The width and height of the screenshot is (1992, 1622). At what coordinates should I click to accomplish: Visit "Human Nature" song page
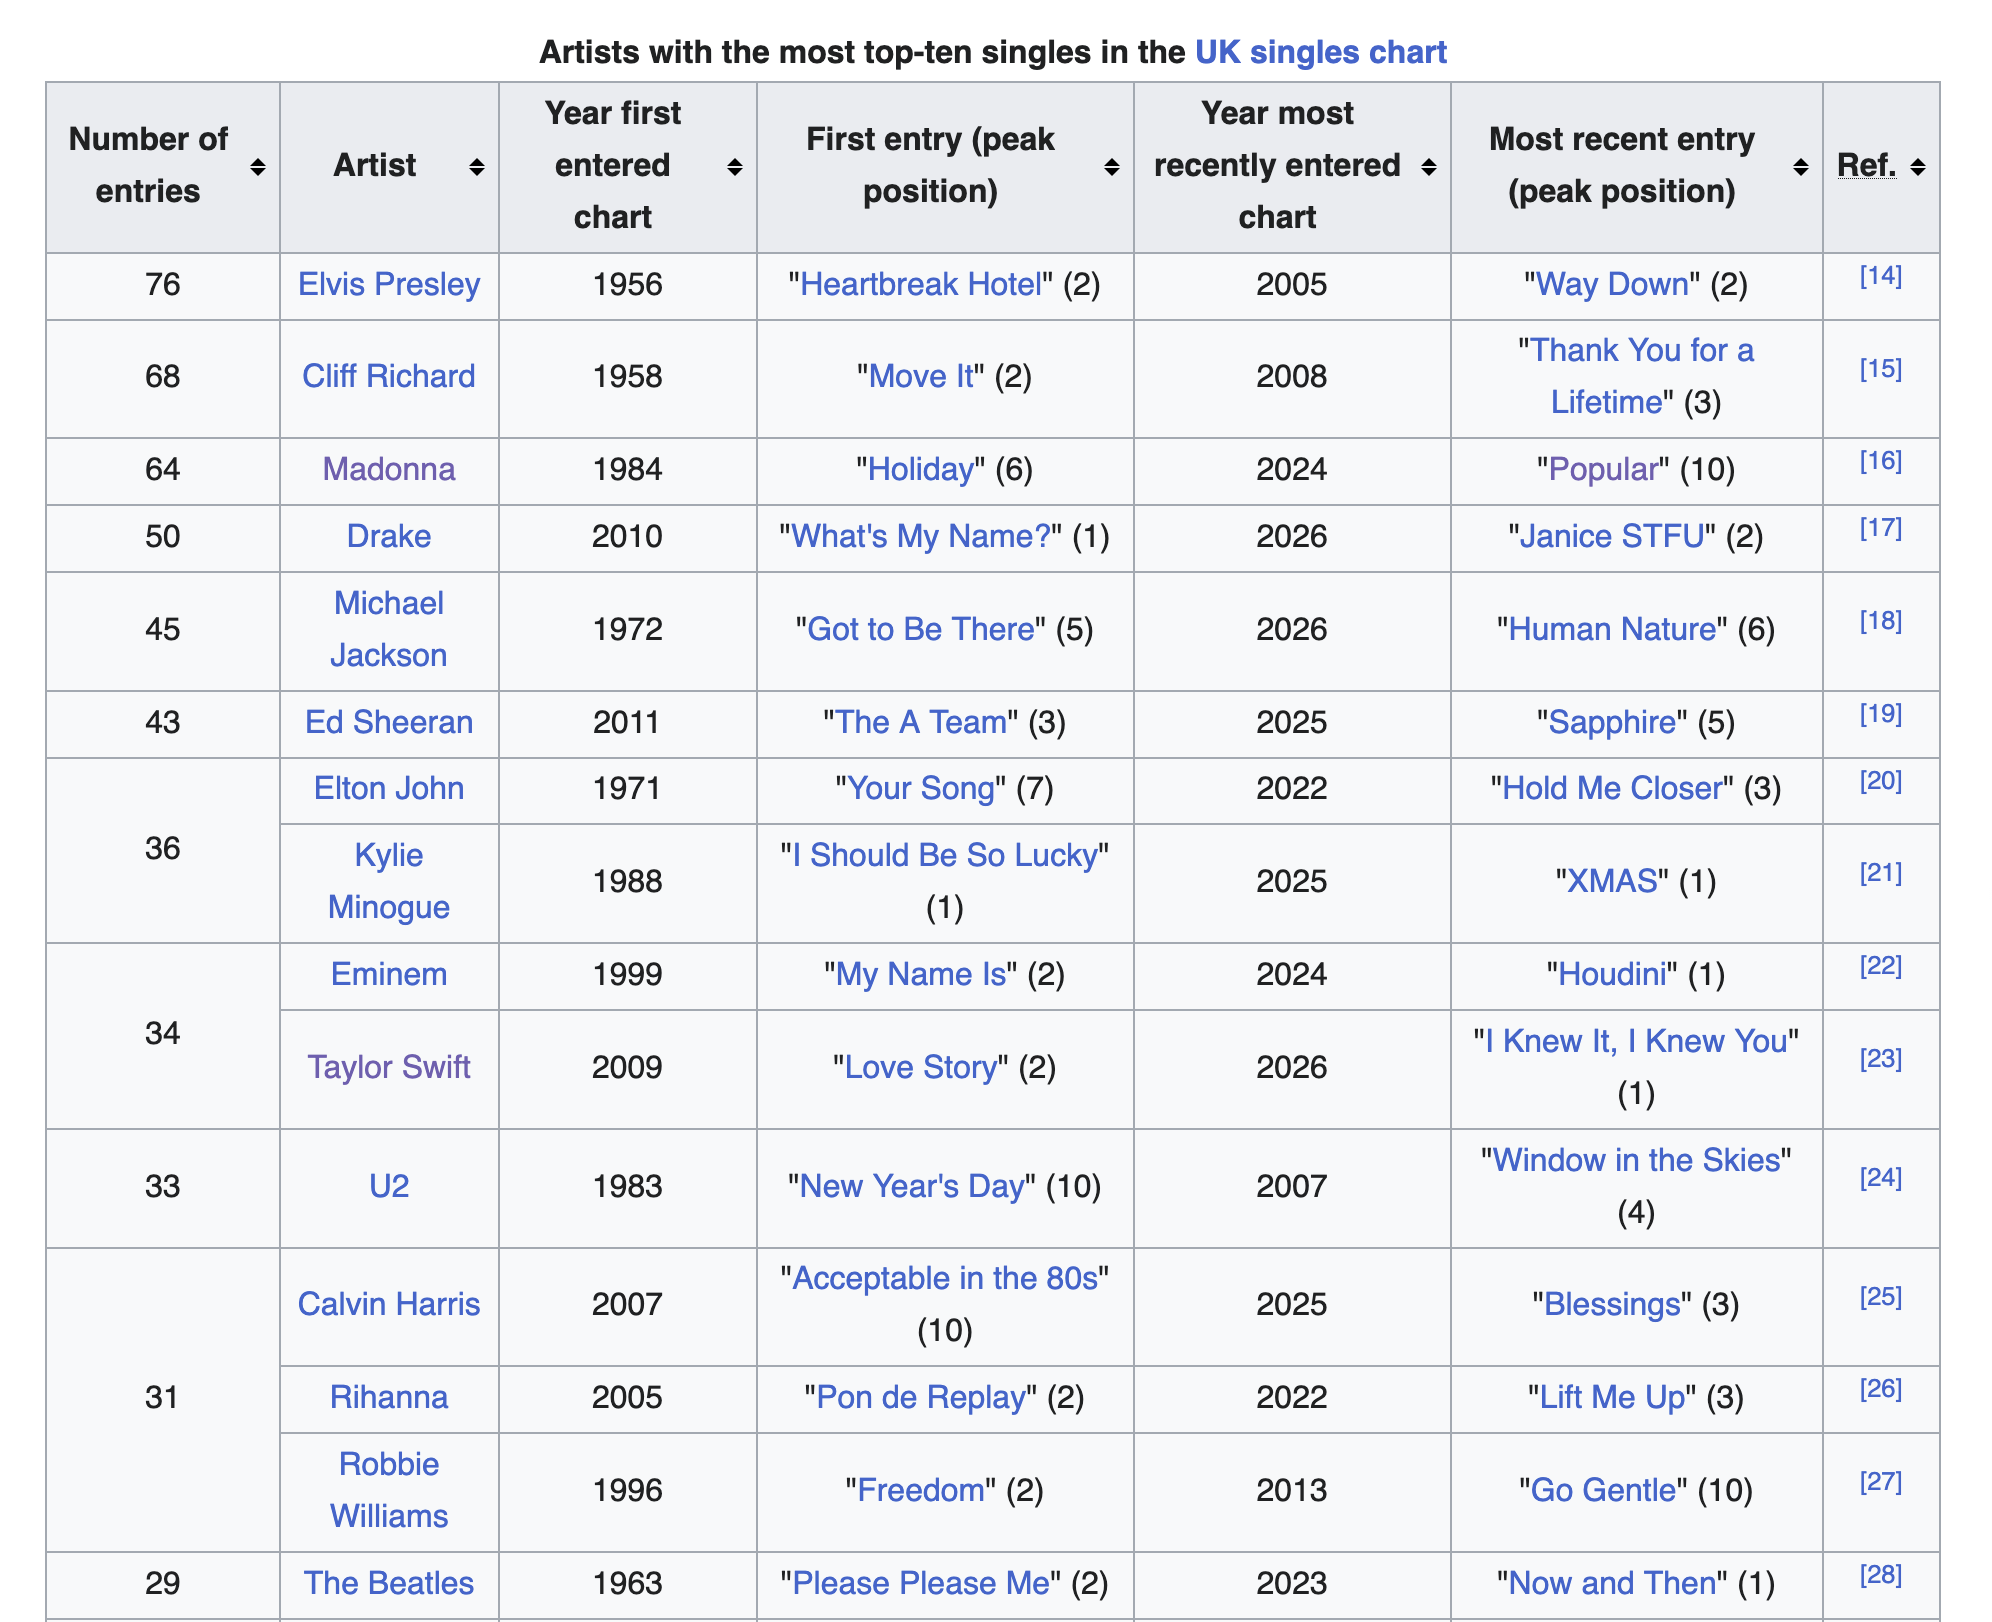pos(1612,630)
